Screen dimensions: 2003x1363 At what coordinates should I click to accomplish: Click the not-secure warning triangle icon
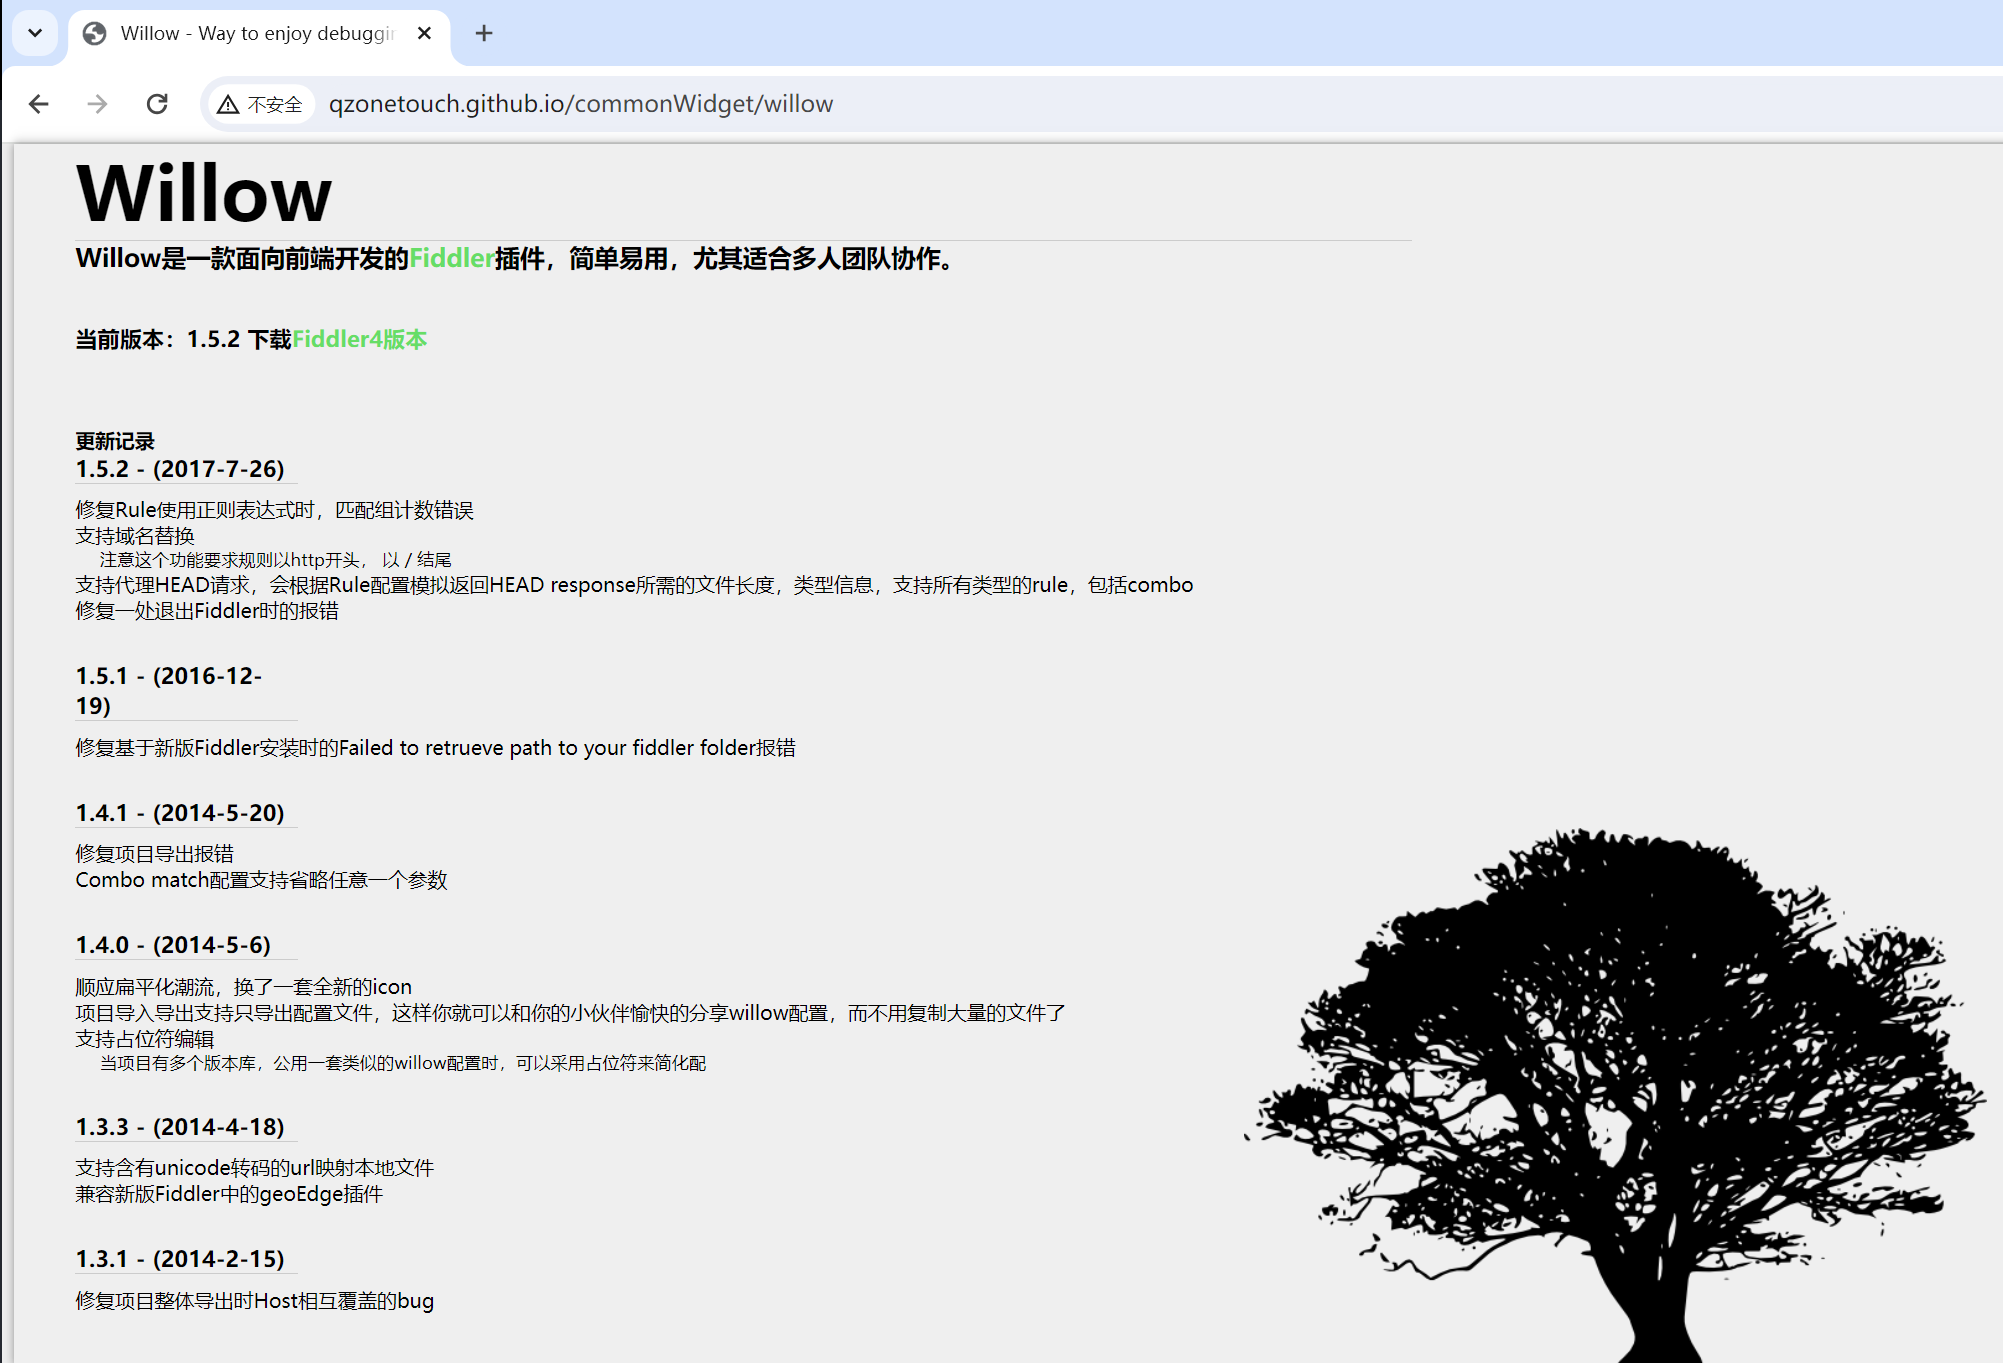(x=228, y=105)
